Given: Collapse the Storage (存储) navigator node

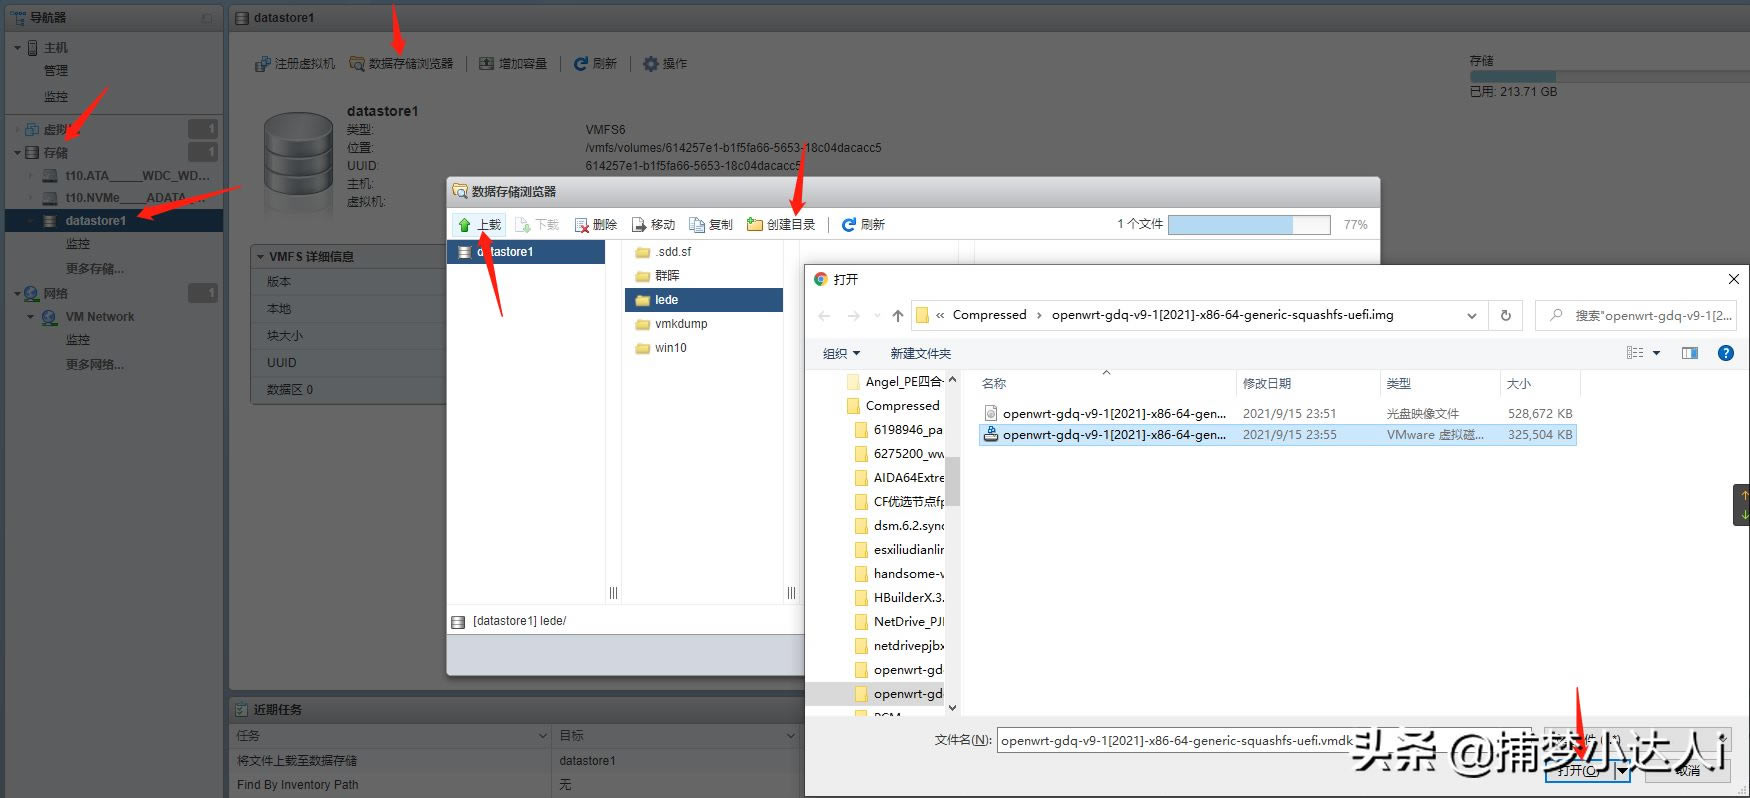Looking at the screenshot, I should (x=17, y=153).
